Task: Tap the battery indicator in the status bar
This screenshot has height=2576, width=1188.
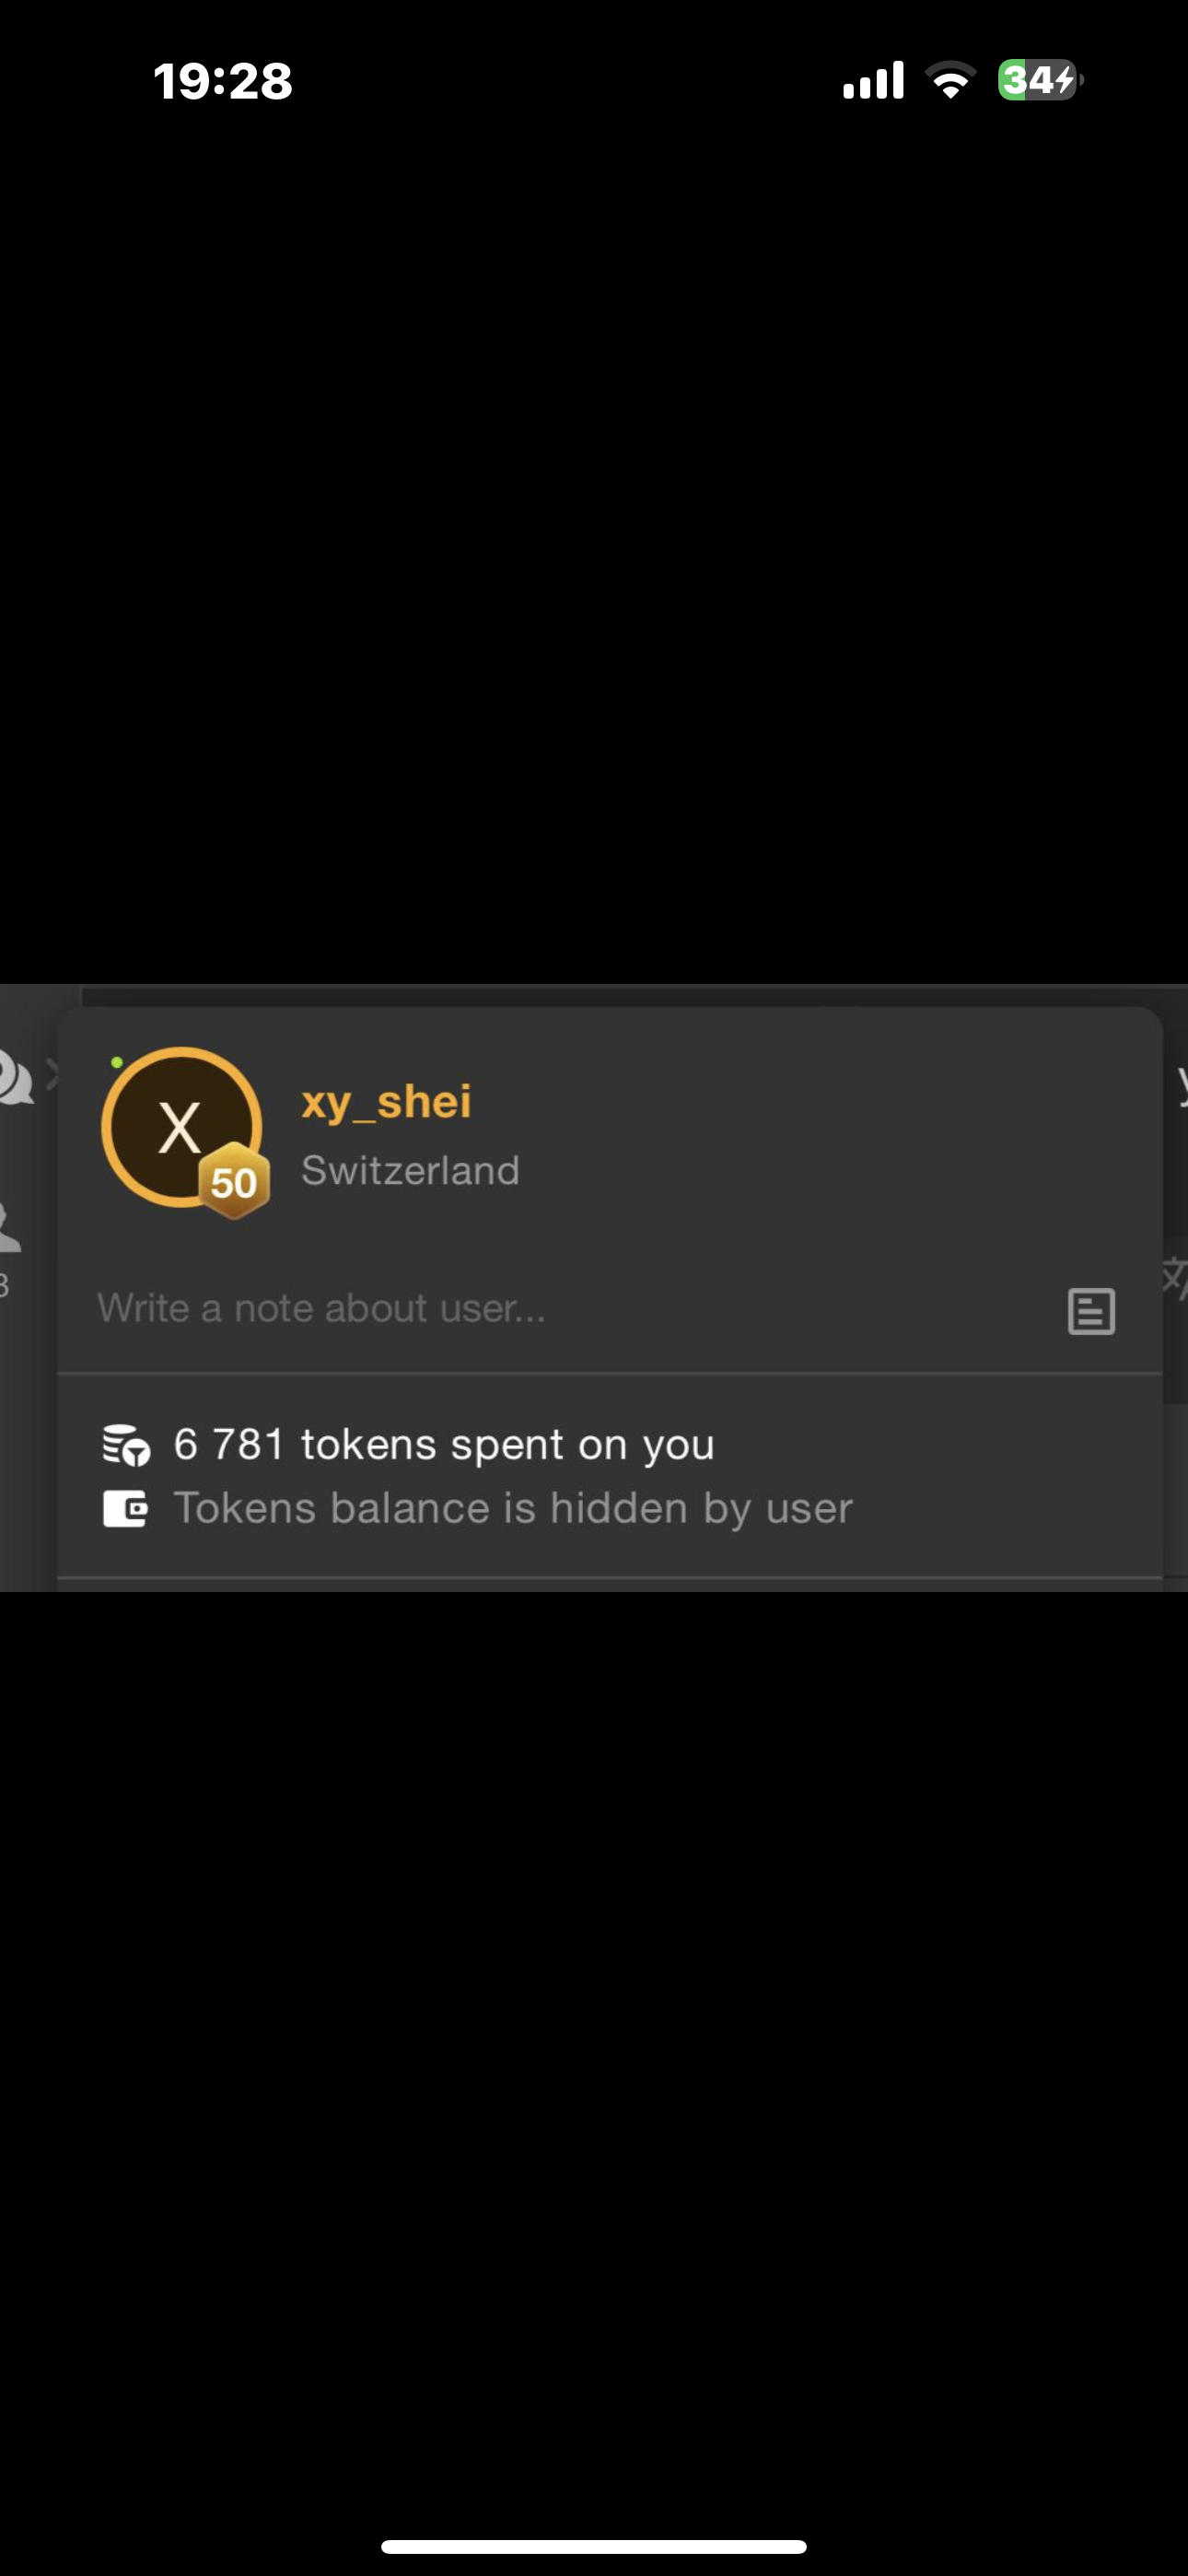Action: pos(1040,80)
